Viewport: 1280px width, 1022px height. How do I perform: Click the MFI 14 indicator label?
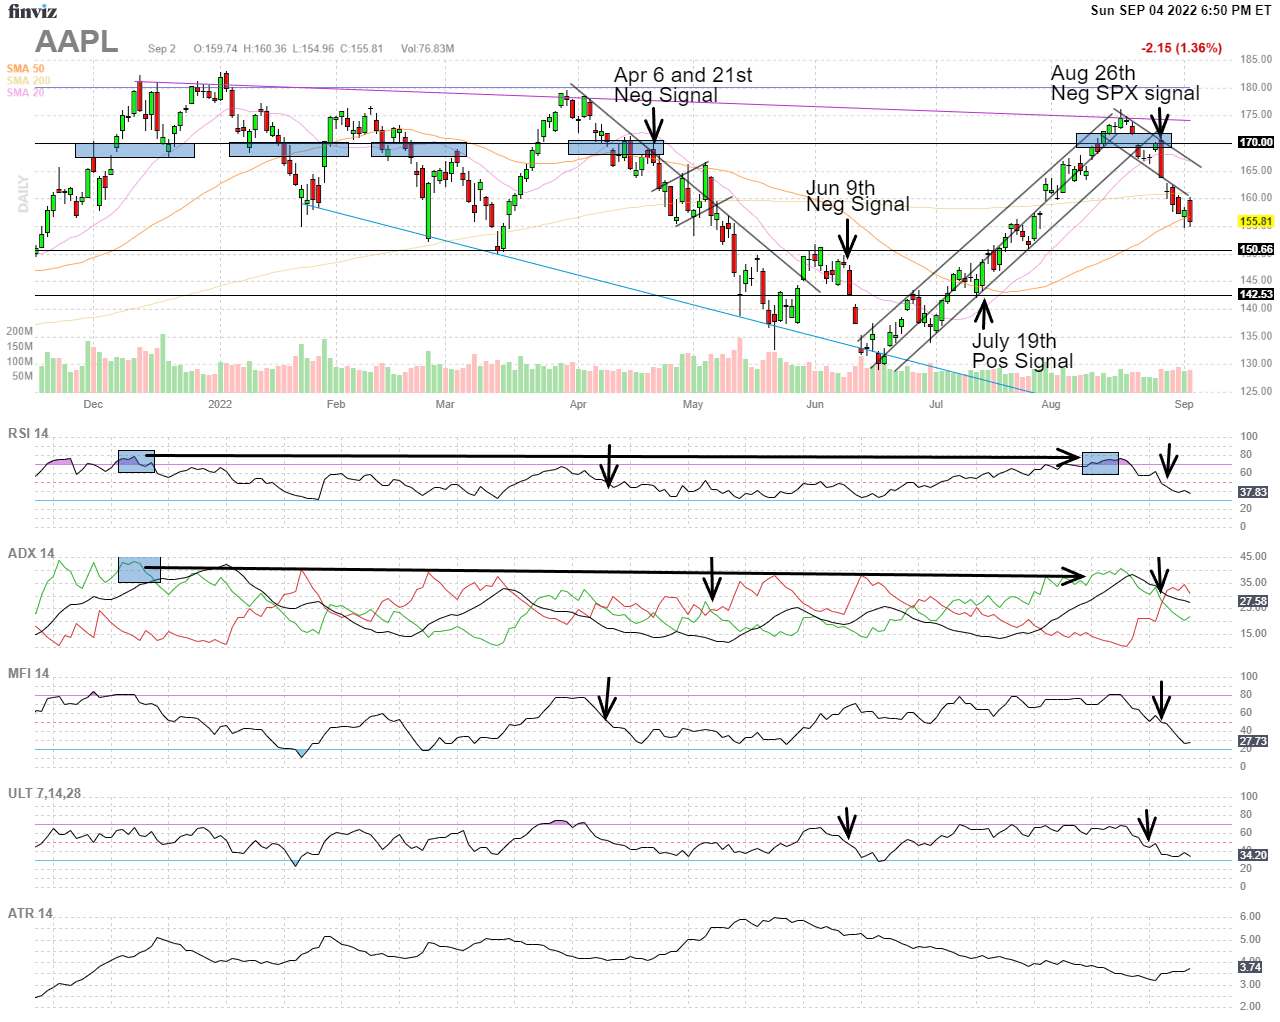coord(28,673)
